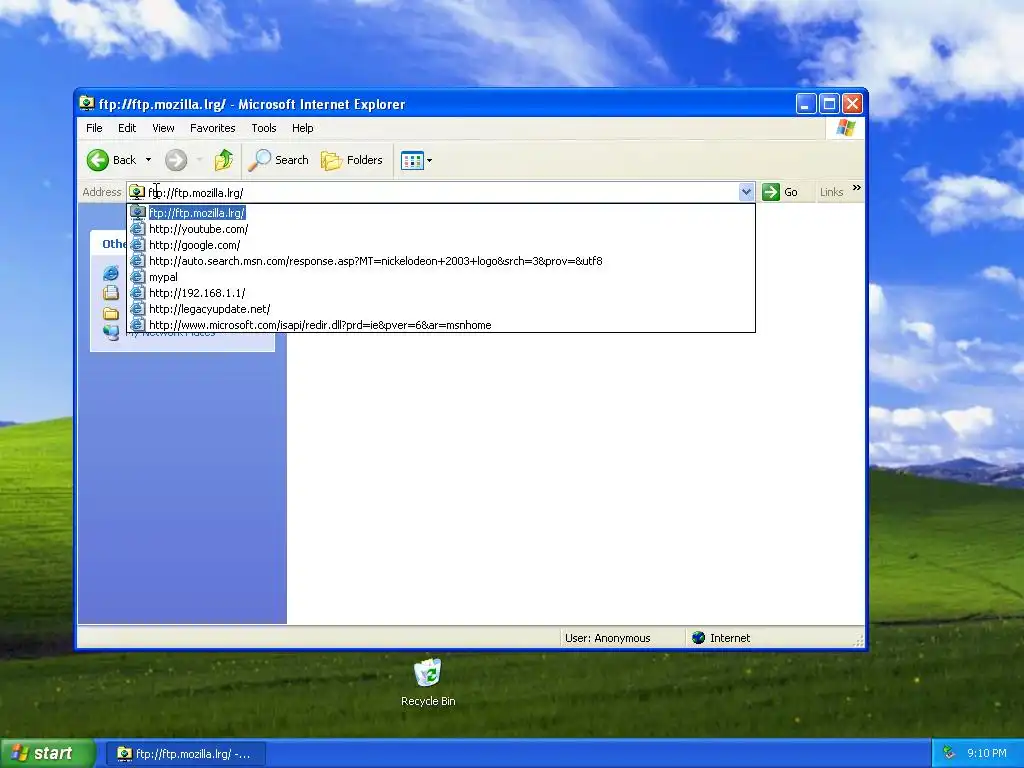Expand the Views dropdown arrow
Viewport: 1024px width, 768px height.
pyautogui.click(x=429, y=161)
